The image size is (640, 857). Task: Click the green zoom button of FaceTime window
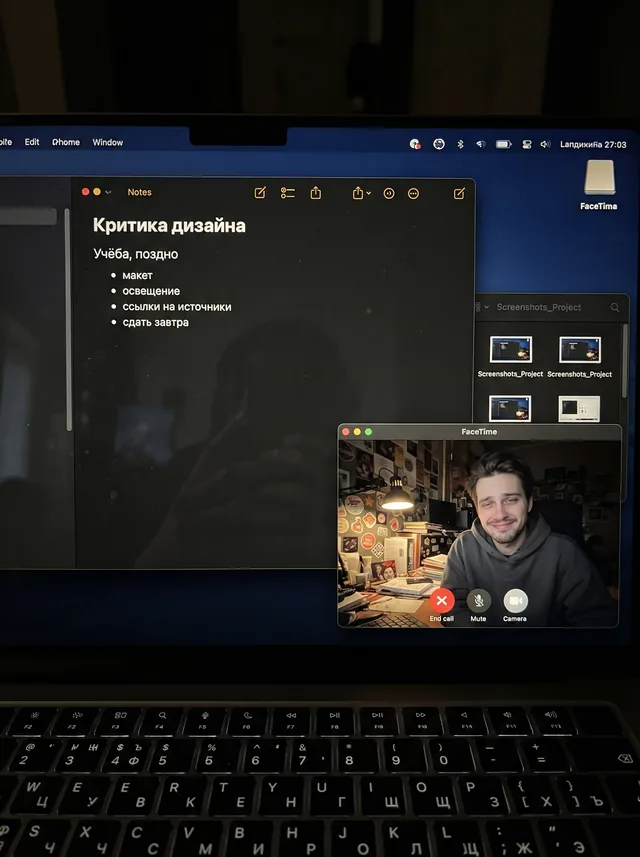(x=369, y=432)
